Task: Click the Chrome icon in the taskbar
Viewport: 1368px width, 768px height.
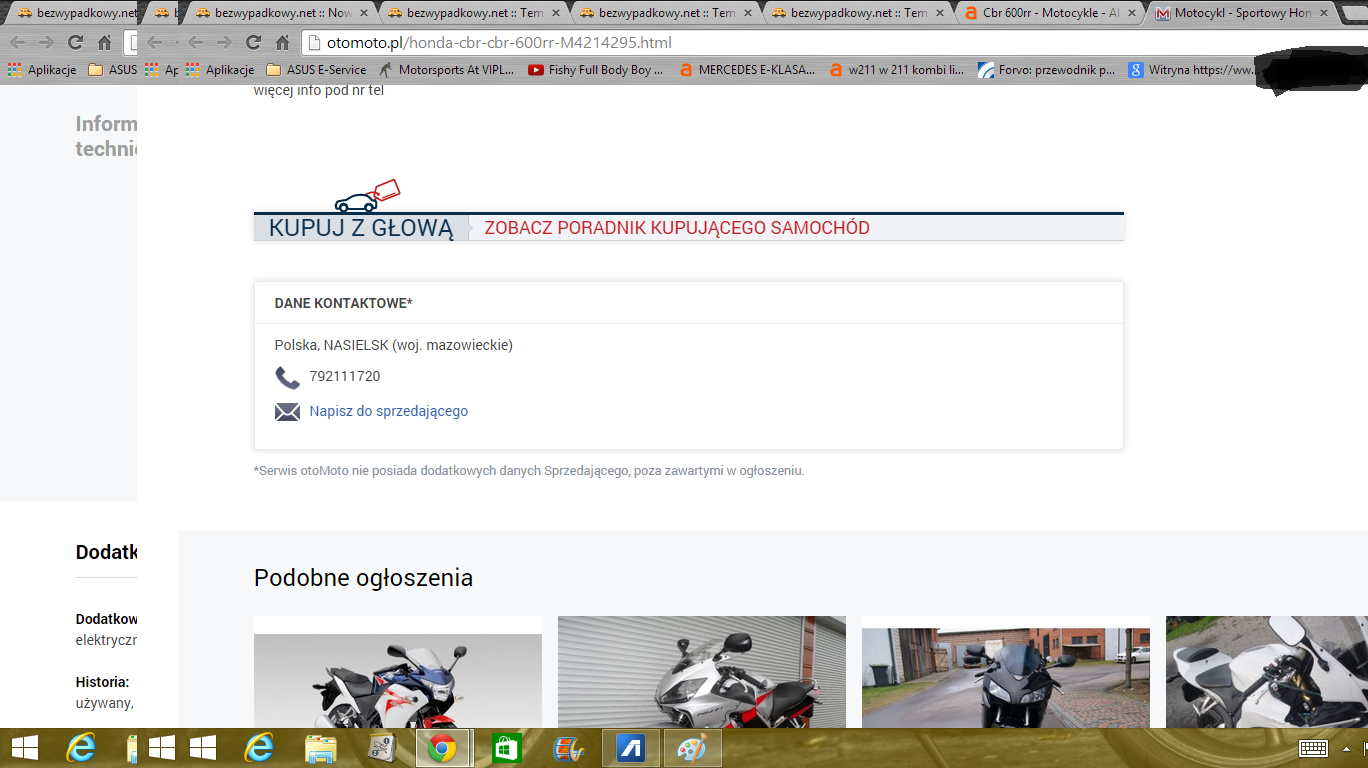Action: [442, 748]
